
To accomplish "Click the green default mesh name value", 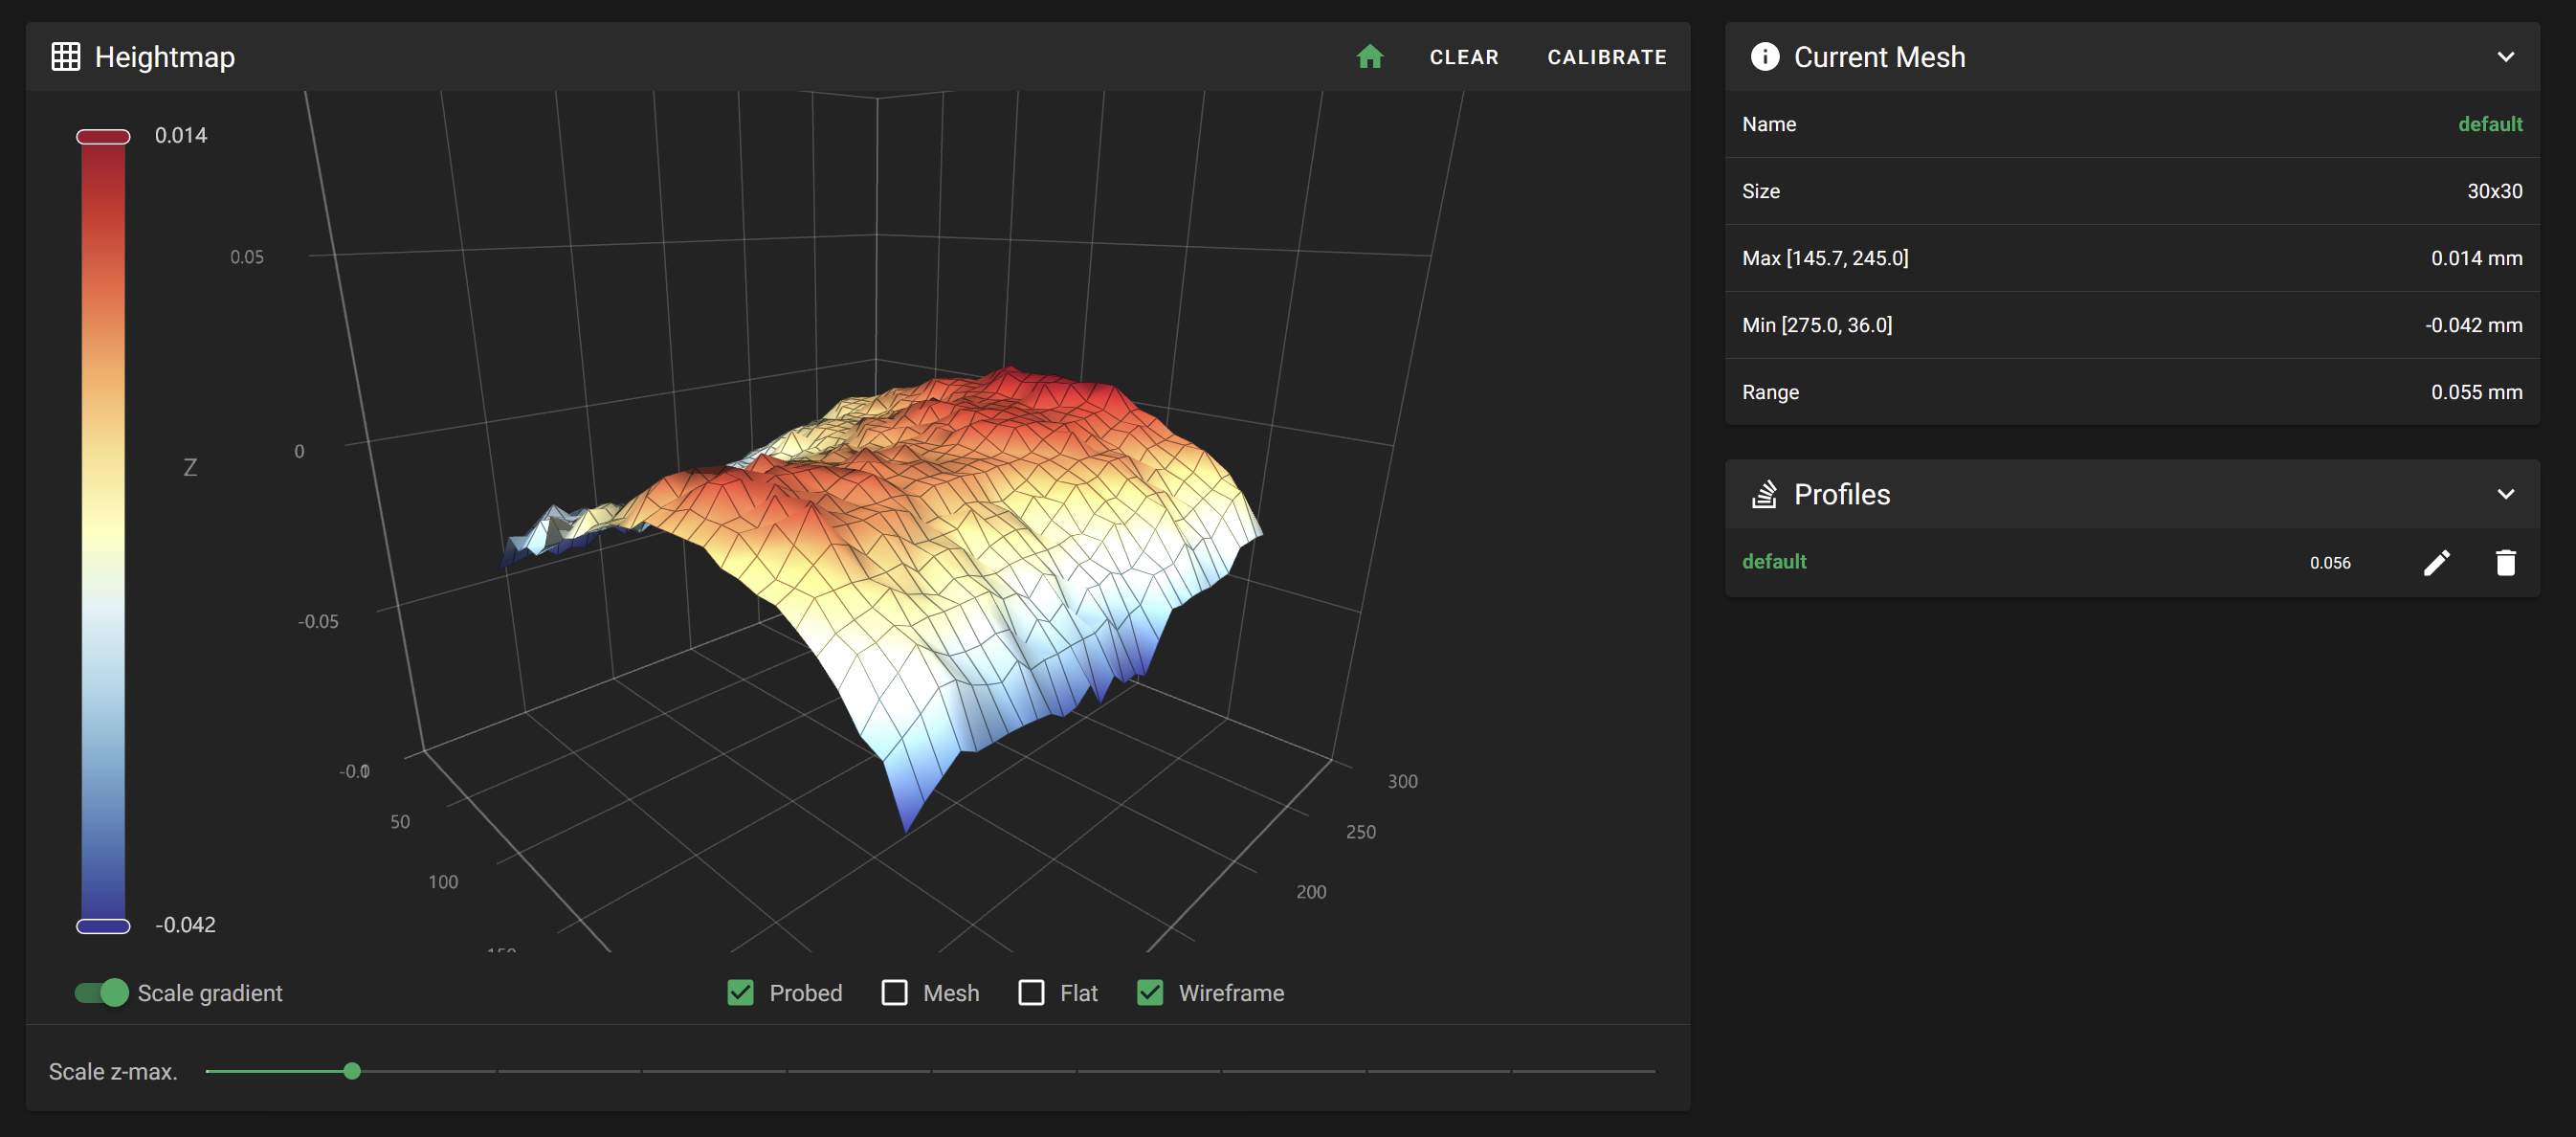I will pyautogui.click(x=2489, y=124).
